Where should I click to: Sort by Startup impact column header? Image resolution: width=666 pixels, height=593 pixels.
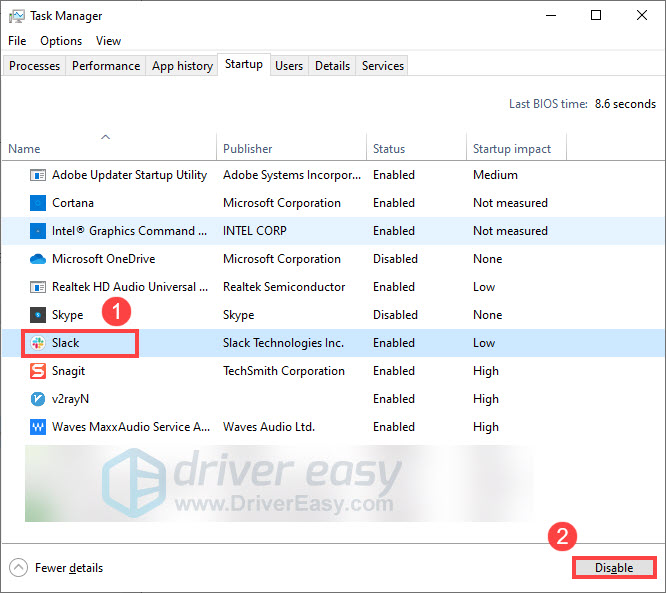(511, 149)
